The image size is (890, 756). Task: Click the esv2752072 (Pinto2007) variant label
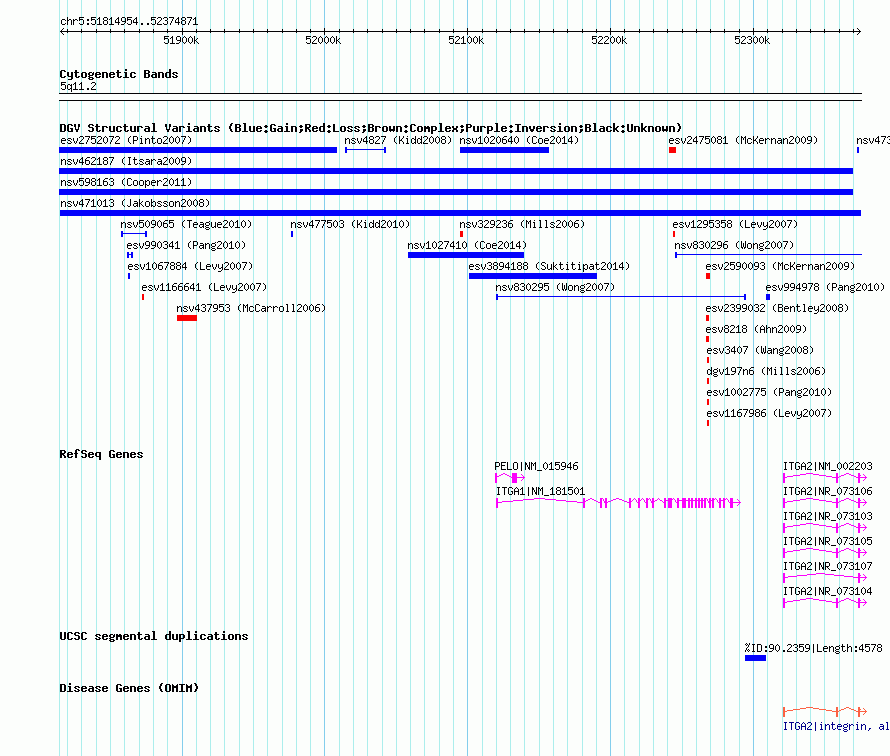click(126, 140)
